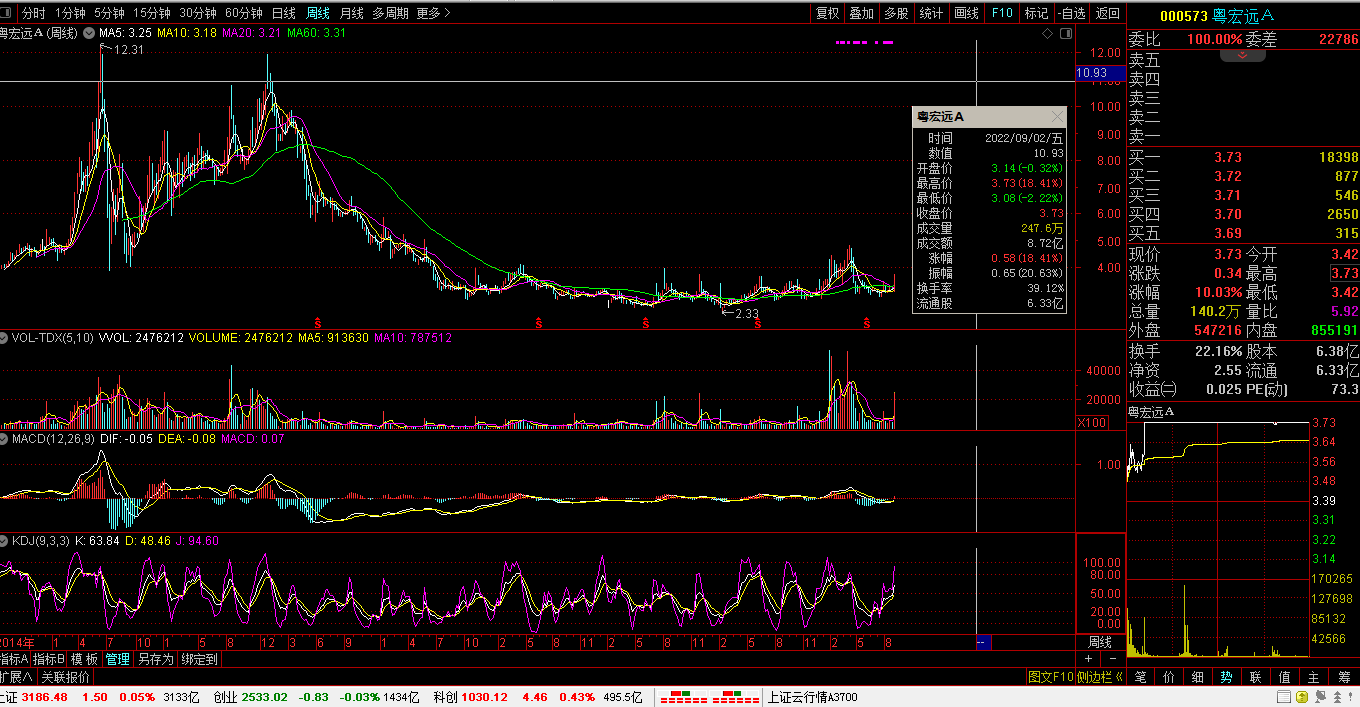Select the 5分钟 period

[x=109, y=13]
